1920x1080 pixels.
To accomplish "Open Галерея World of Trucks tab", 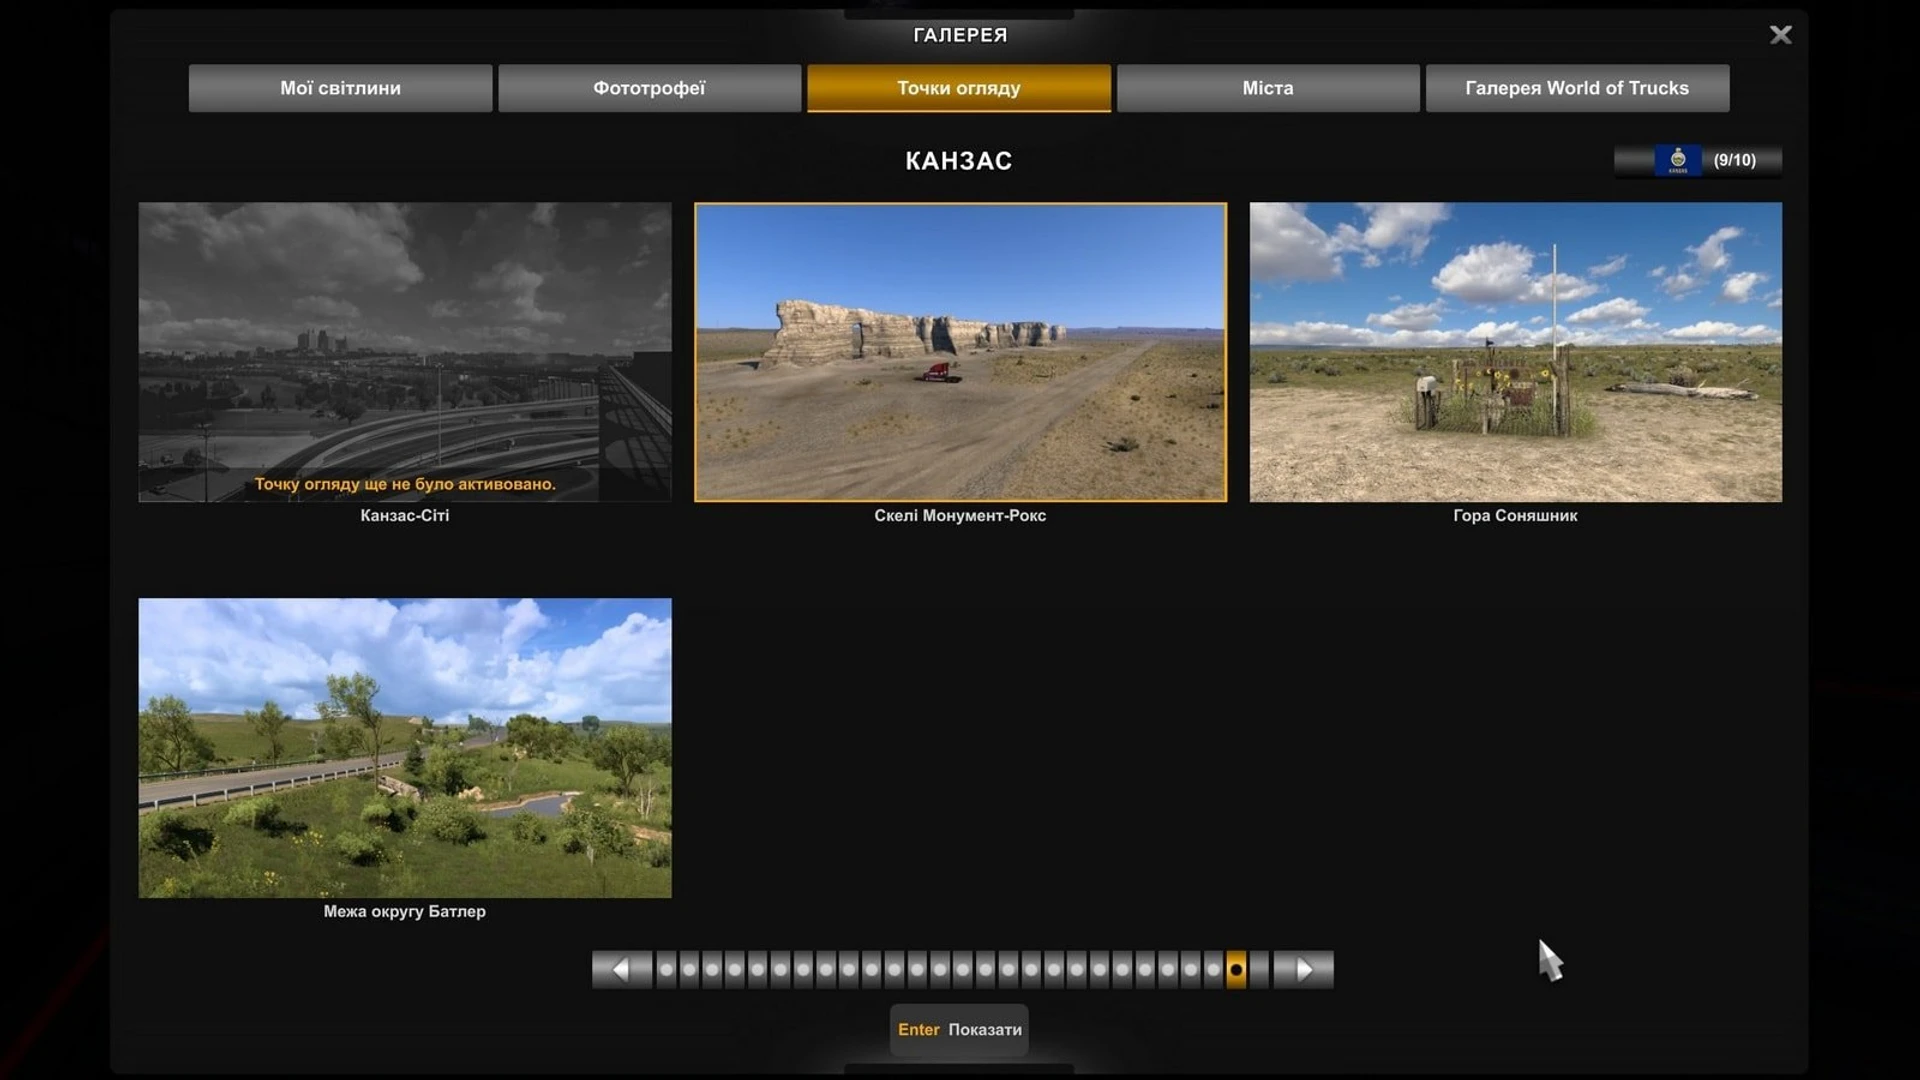I will (x=1577, y=88).
